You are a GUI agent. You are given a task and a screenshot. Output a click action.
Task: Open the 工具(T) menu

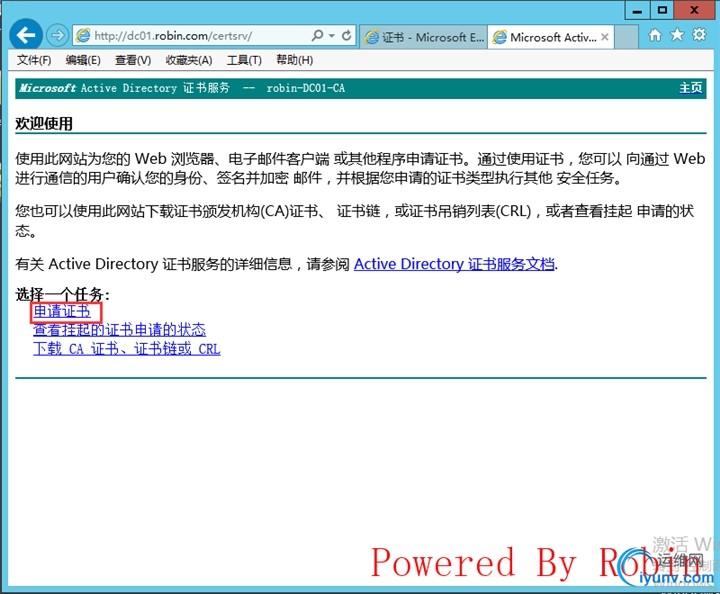(244, 60)
